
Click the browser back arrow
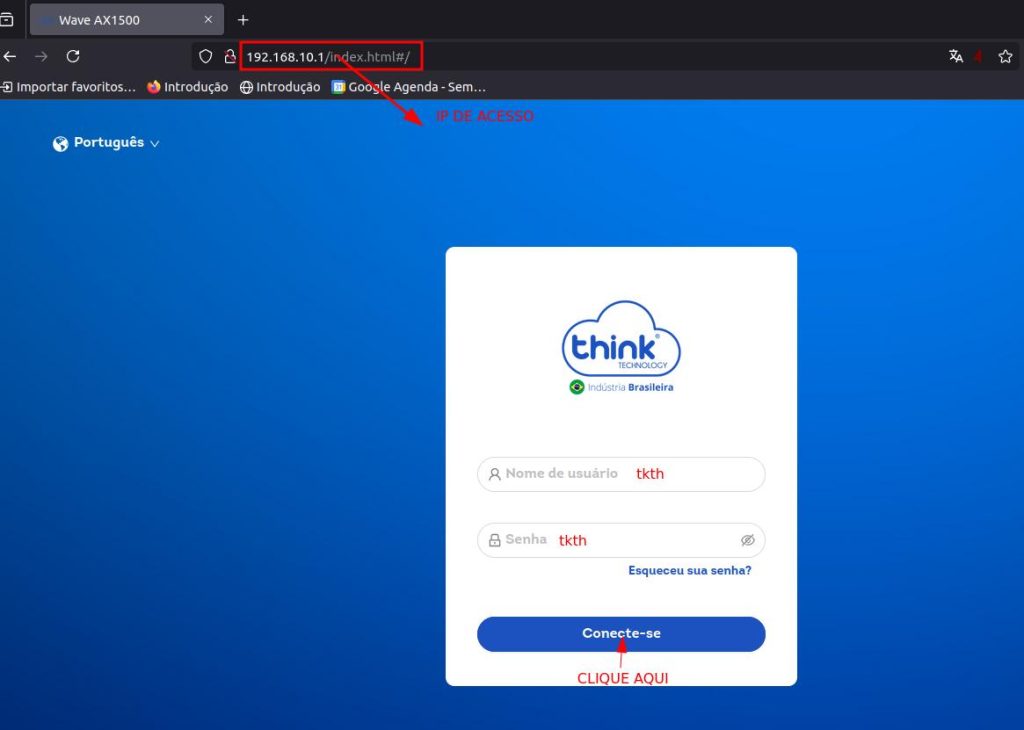(x=9, y=57)
